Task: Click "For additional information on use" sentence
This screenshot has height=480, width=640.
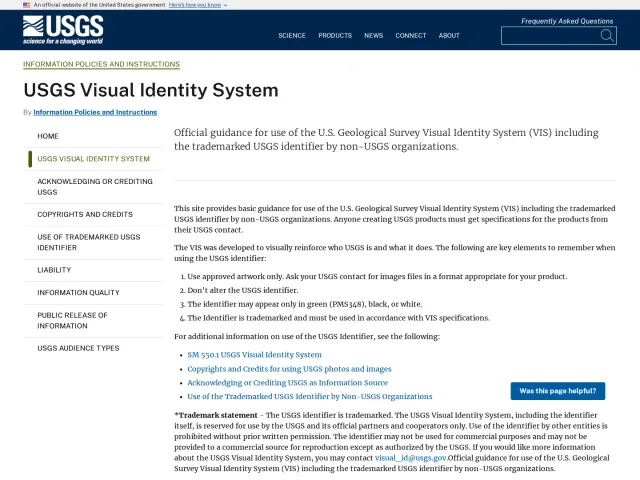Action: (307, 336)
